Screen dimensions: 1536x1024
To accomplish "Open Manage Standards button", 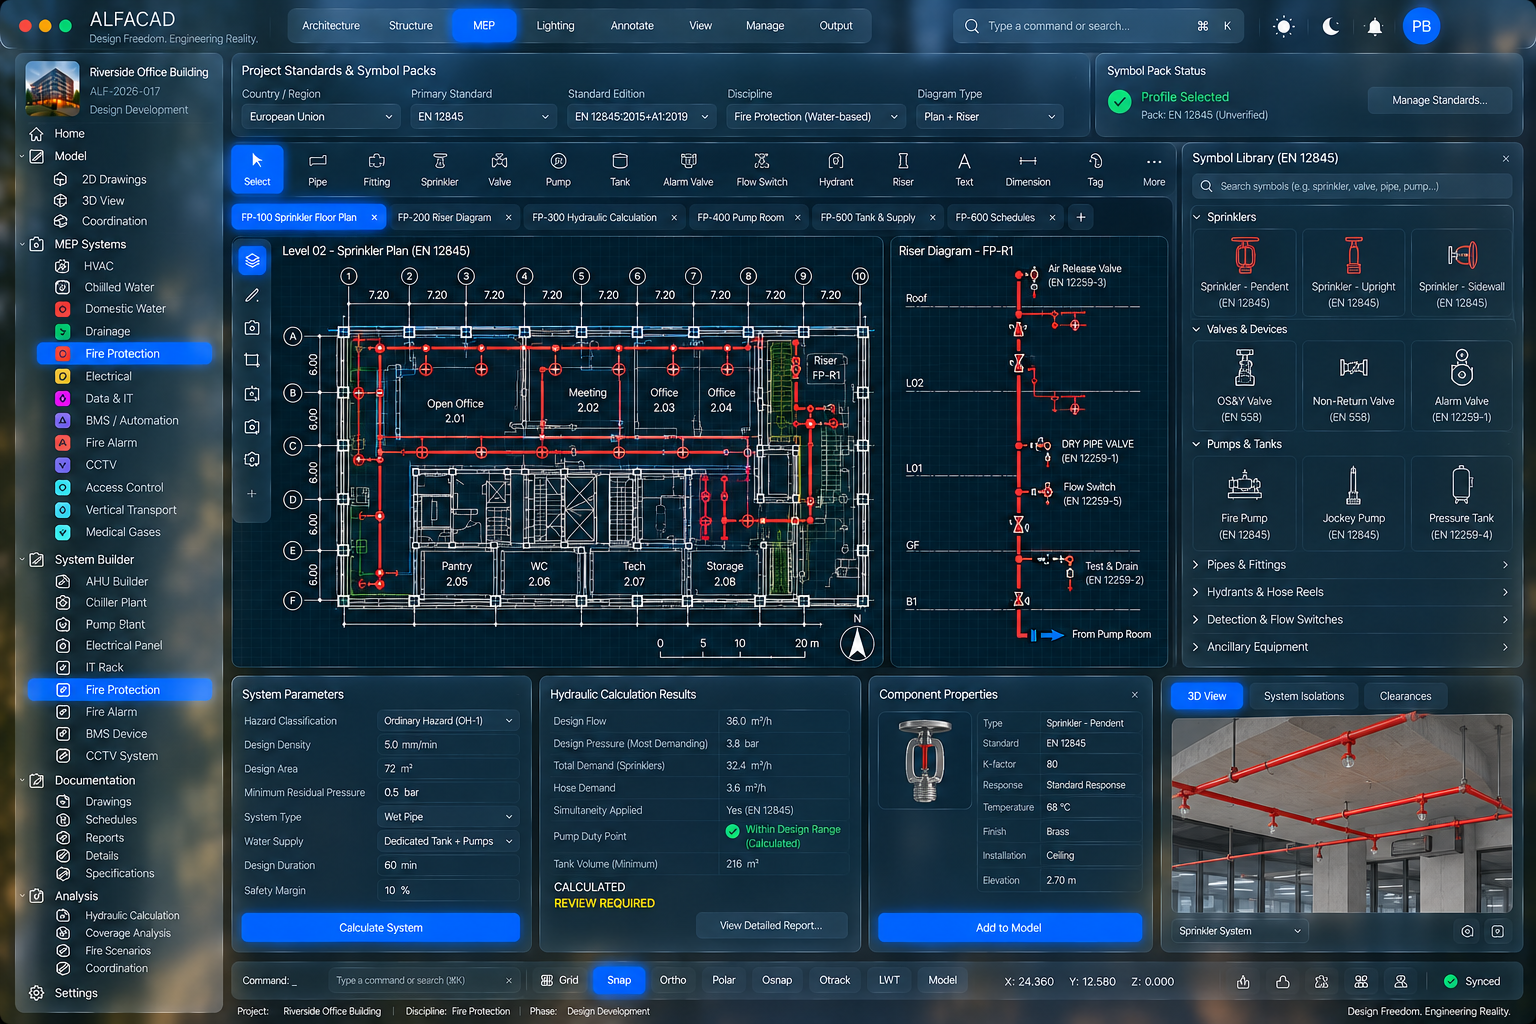I will [x=1439, y=100].
